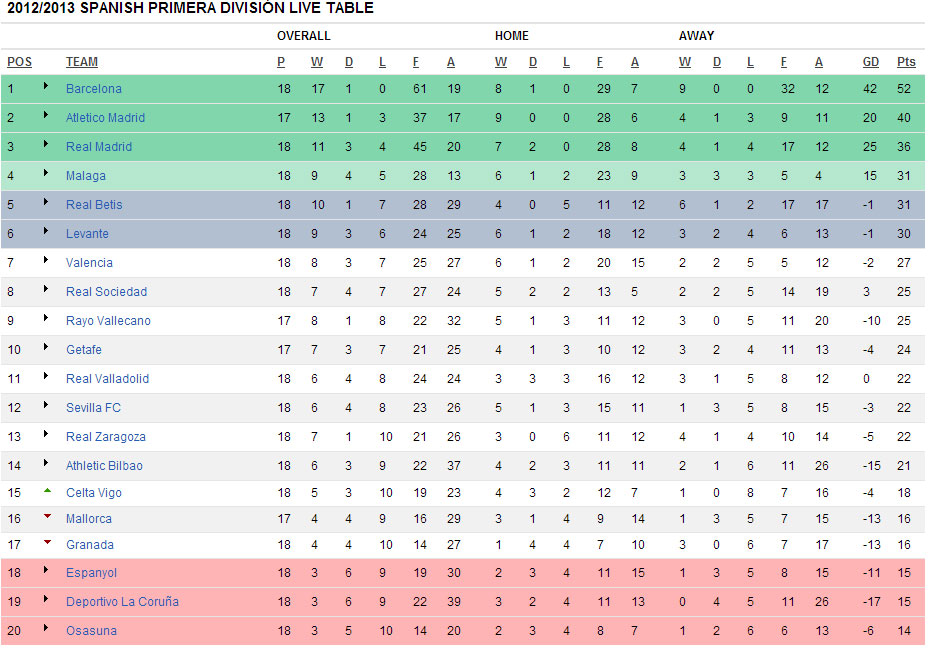
Task: Click the arrow icon beside Real Madrid
Action: pos(46,145)
